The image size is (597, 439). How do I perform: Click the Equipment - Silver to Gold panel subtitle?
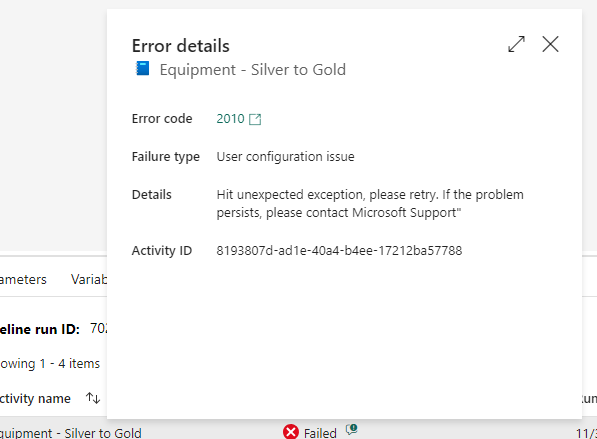coord(253,70)
